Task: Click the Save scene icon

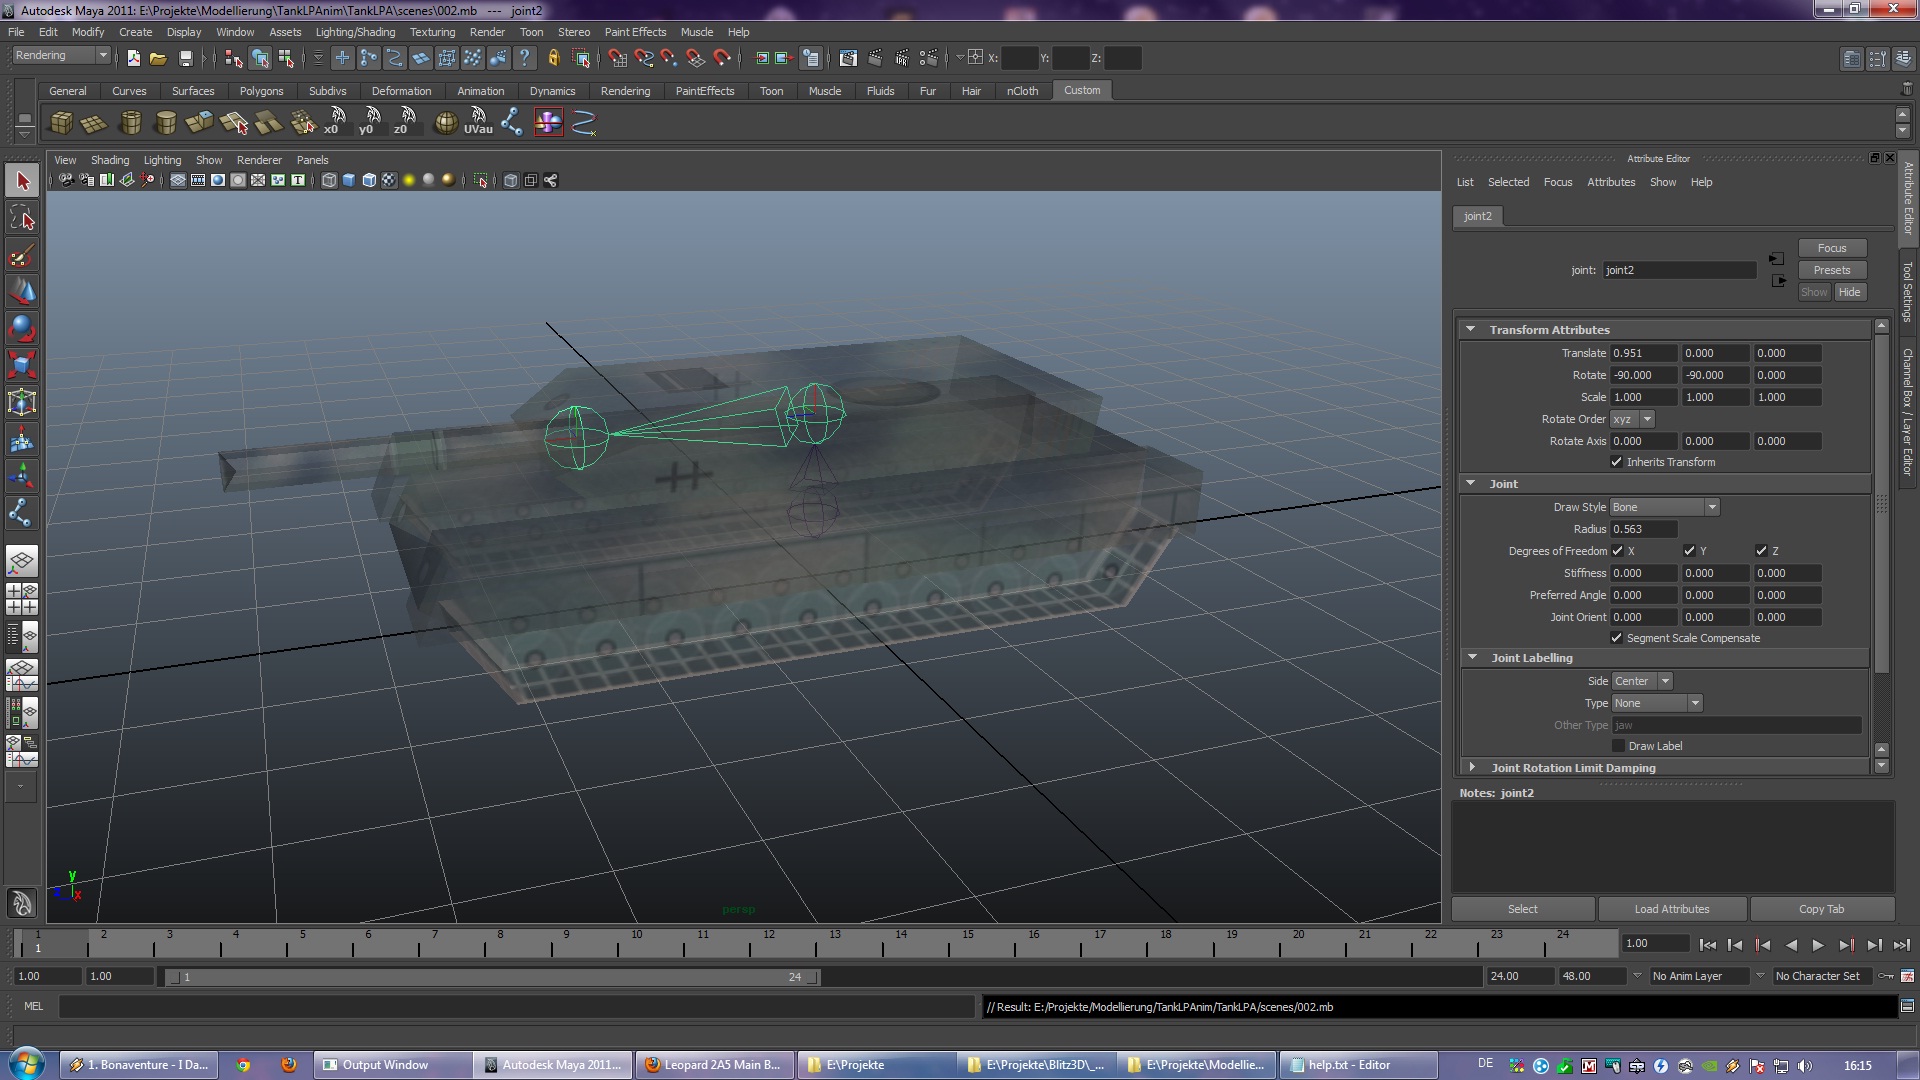Action: pyautogui.click(x=185, y=59)
